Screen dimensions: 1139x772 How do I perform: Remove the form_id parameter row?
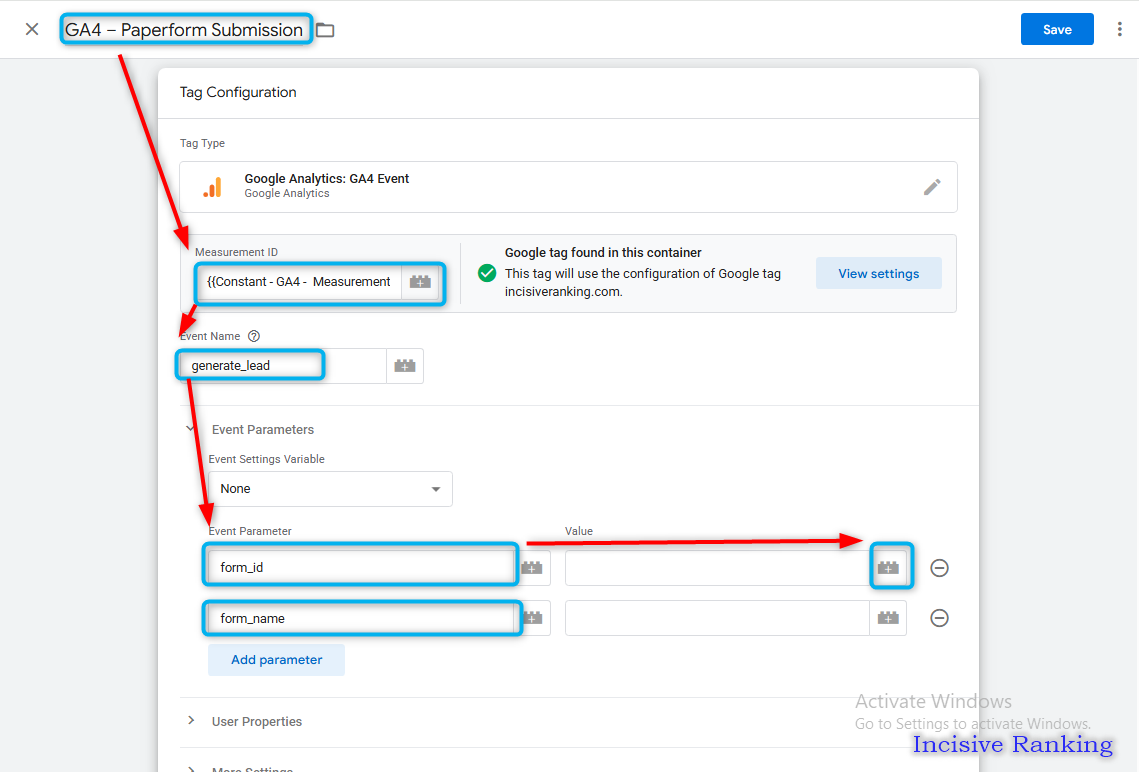[939, 567]
